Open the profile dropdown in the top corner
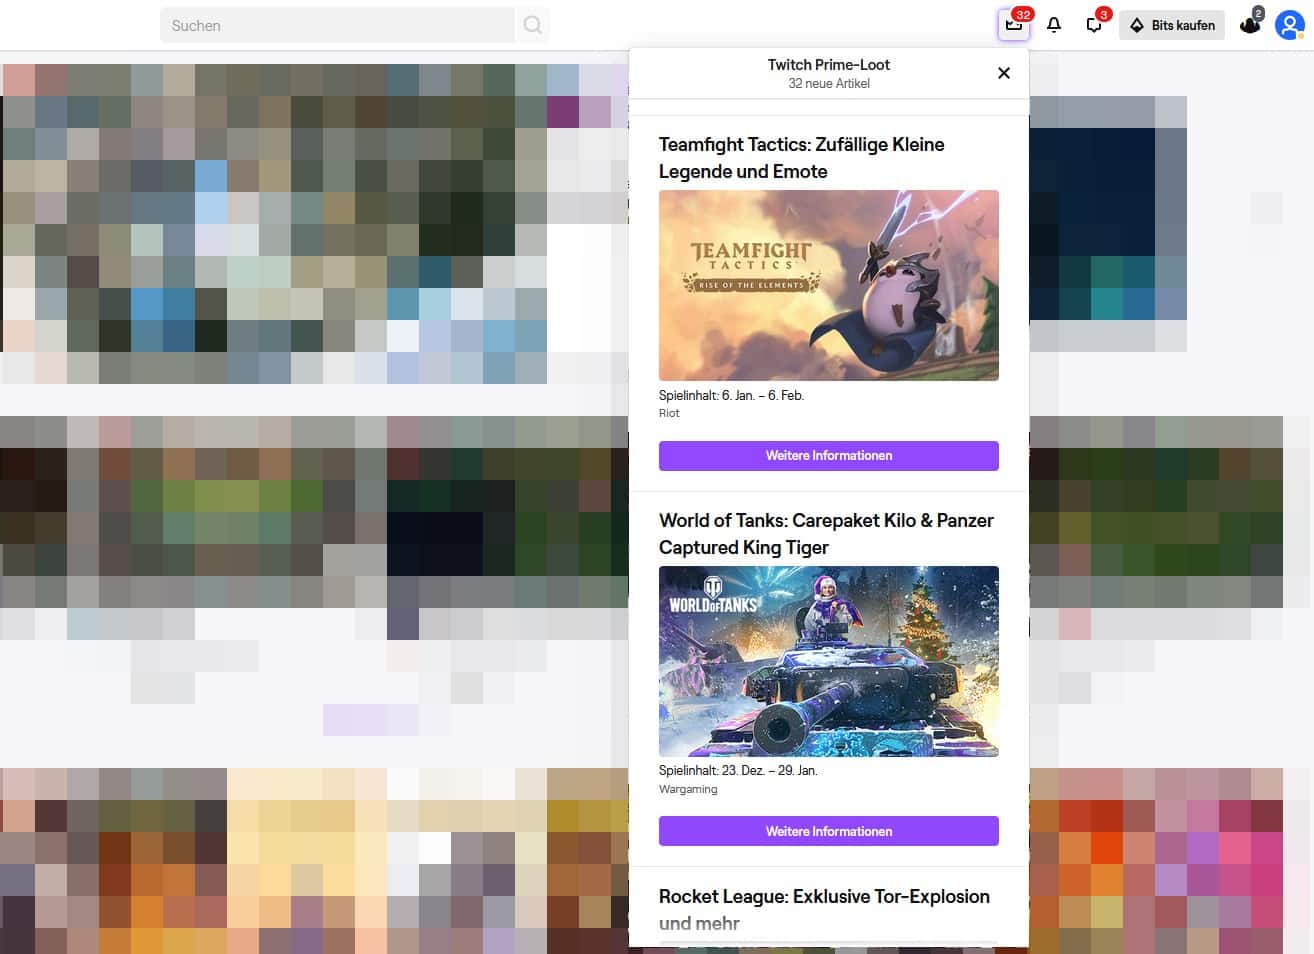This screenshot has width=1314, height=954. (1289, 26)
